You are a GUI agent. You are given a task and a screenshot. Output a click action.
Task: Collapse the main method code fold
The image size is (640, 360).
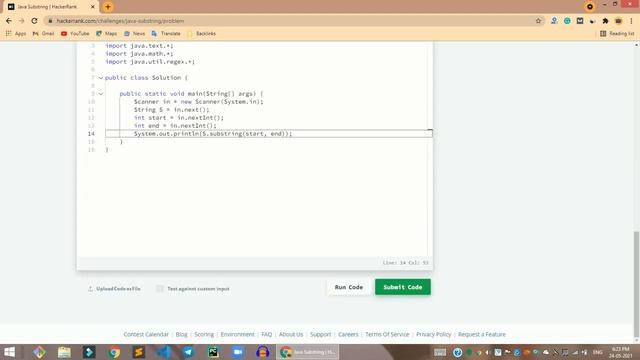point(101,93)
